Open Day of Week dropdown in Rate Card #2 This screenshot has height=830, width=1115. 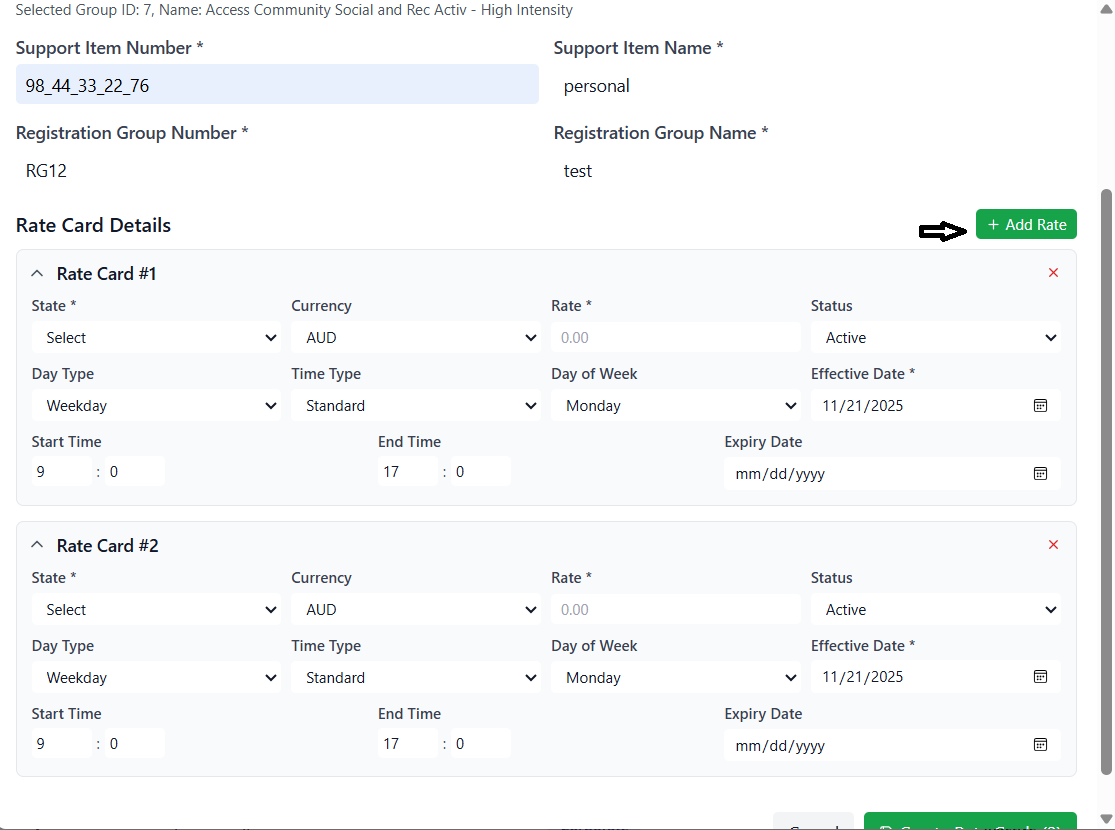click(675, 678)
